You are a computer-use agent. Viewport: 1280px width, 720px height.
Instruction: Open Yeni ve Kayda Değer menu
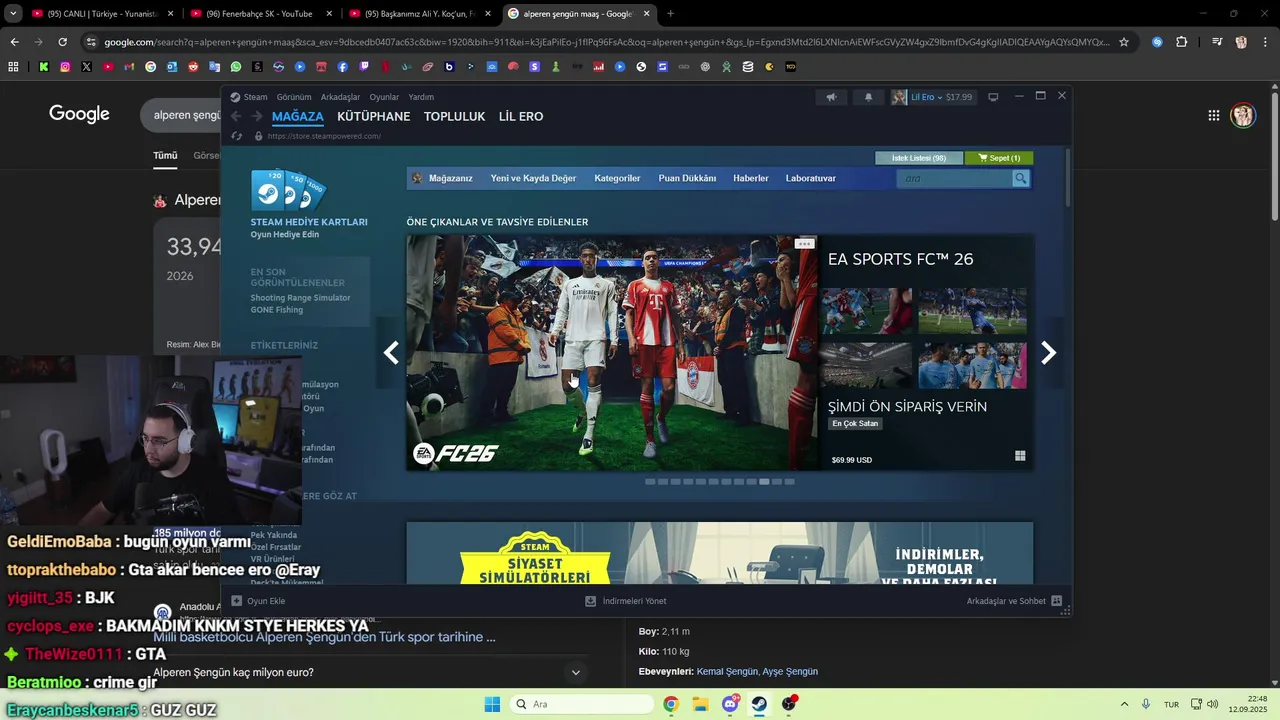click(533, 178)
